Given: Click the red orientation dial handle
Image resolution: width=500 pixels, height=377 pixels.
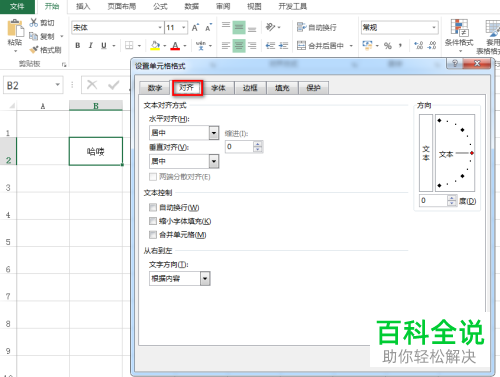Looking at the screenshot, I should [x=472, y=153].
